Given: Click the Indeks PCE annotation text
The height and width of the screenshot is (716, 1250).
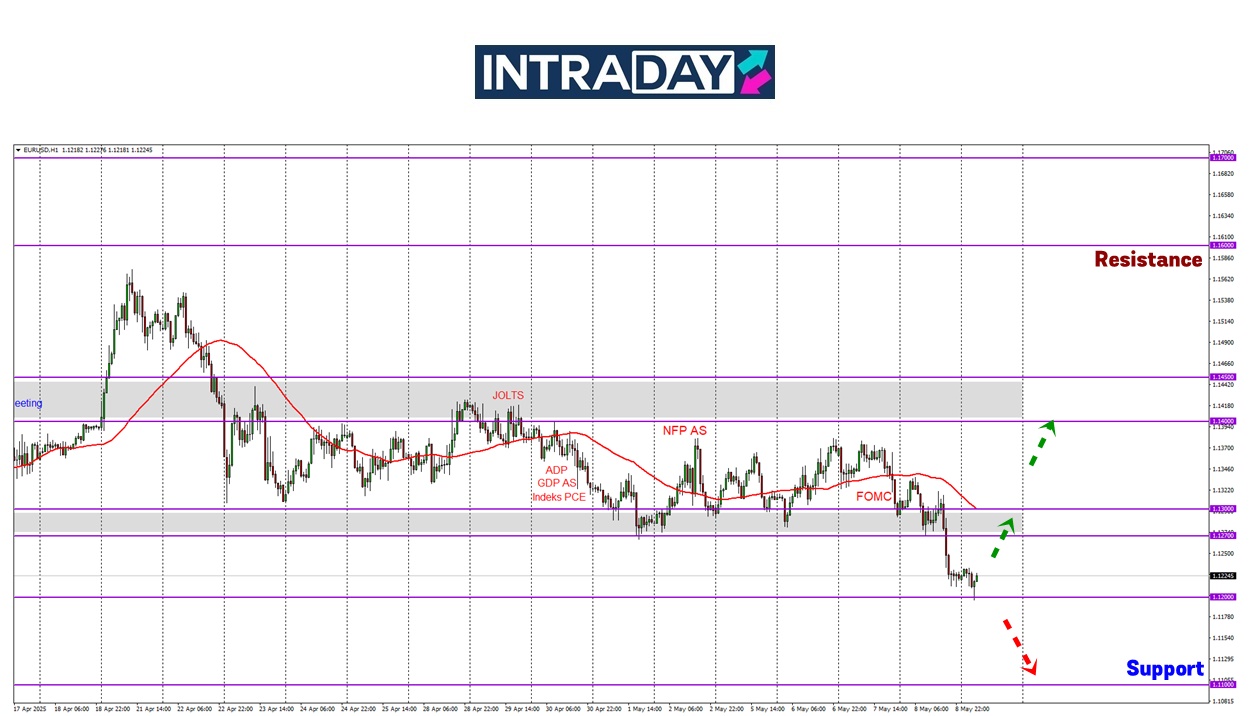Looking at the screenshot, I should point(559,497).
